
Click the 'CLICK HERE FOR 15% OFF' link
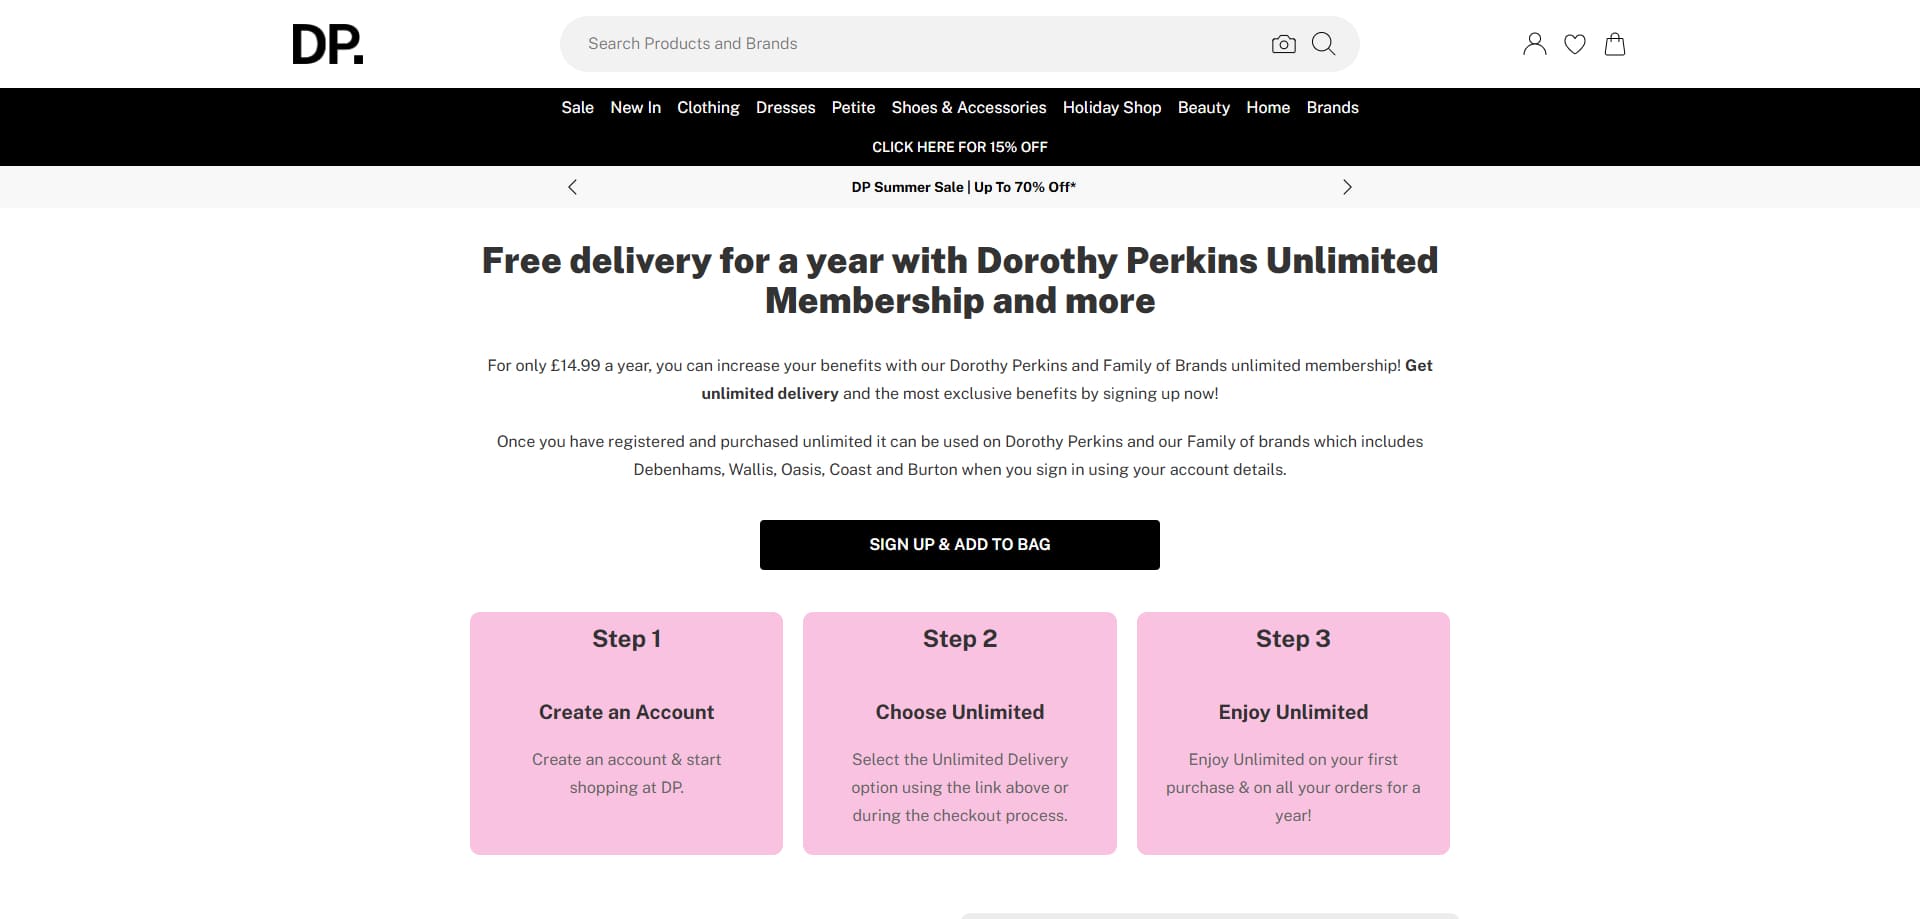tap(960, 147)
